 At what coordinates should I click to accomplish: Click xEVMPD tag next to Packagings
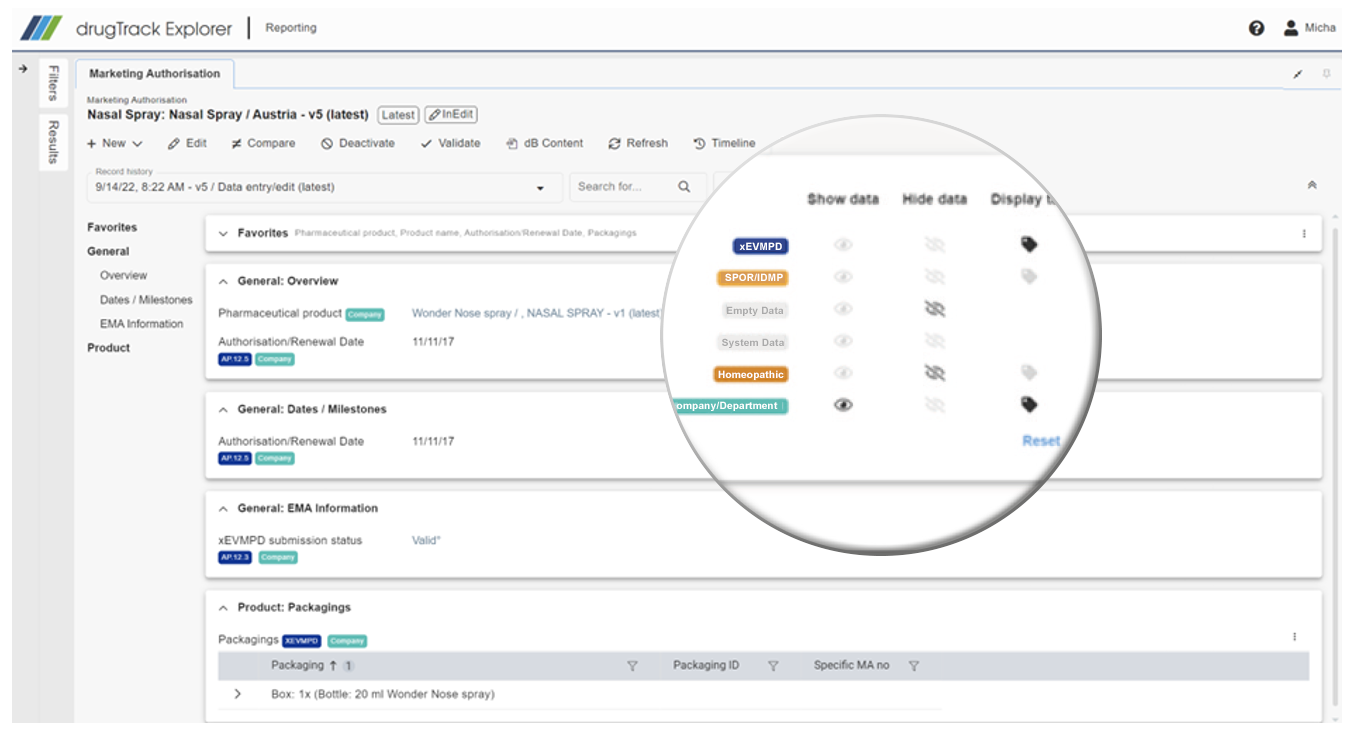coord(301,641)
